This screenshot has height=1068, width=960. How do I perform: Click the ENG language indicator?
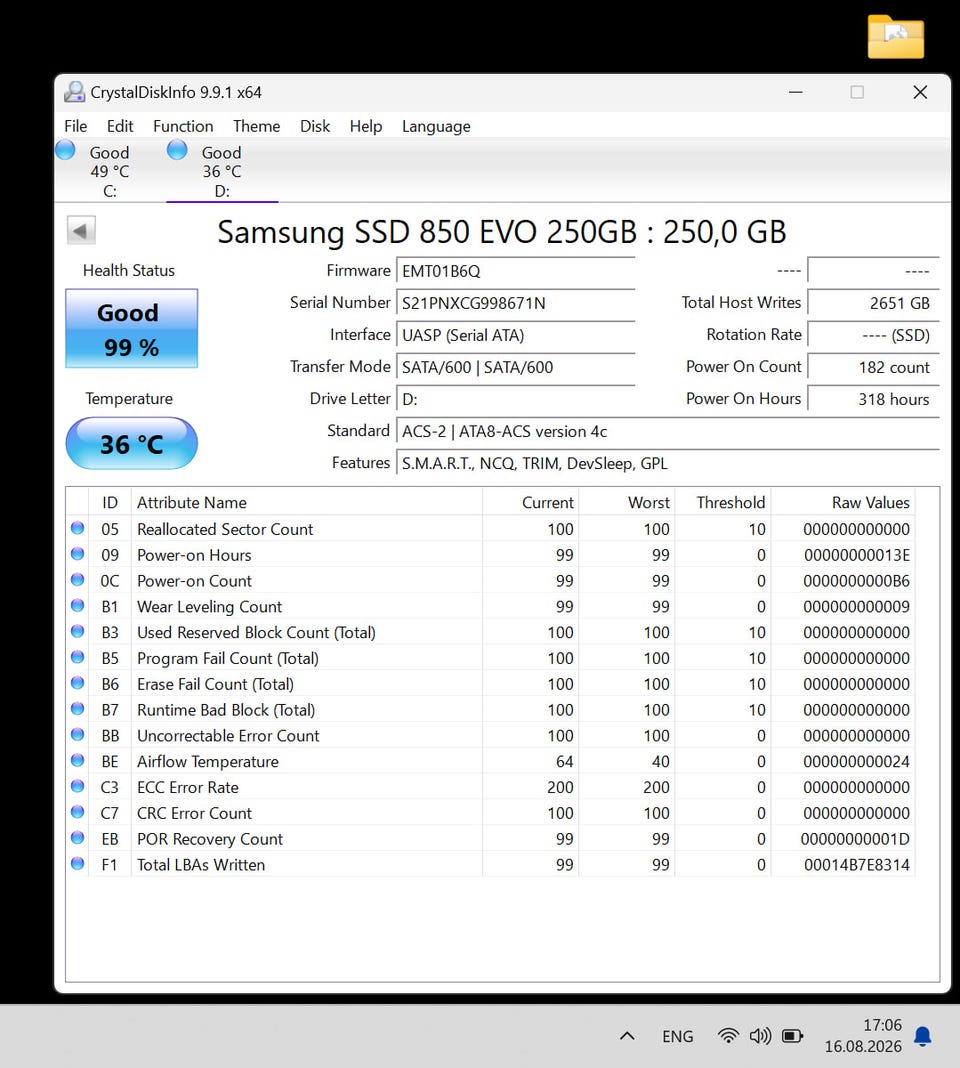click(x=677, y=1036)
